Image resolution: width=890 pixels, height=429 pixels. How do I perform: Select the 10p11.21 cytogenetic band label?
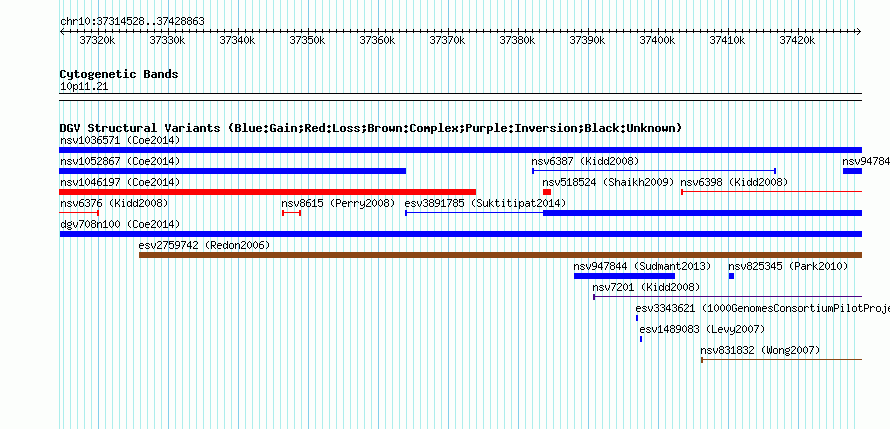(x=84, y=87)
